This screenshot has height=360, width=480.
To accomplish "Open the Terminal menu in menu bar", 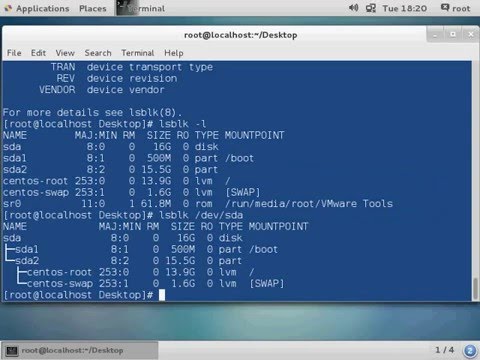I will coord(137,53).
